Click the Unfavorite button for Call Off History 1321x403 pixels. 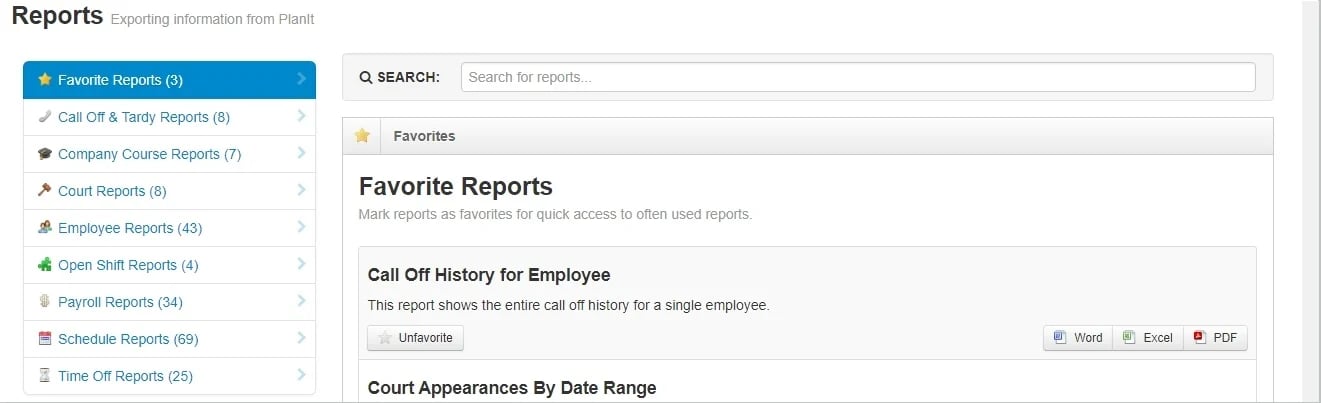pos(415,338)
